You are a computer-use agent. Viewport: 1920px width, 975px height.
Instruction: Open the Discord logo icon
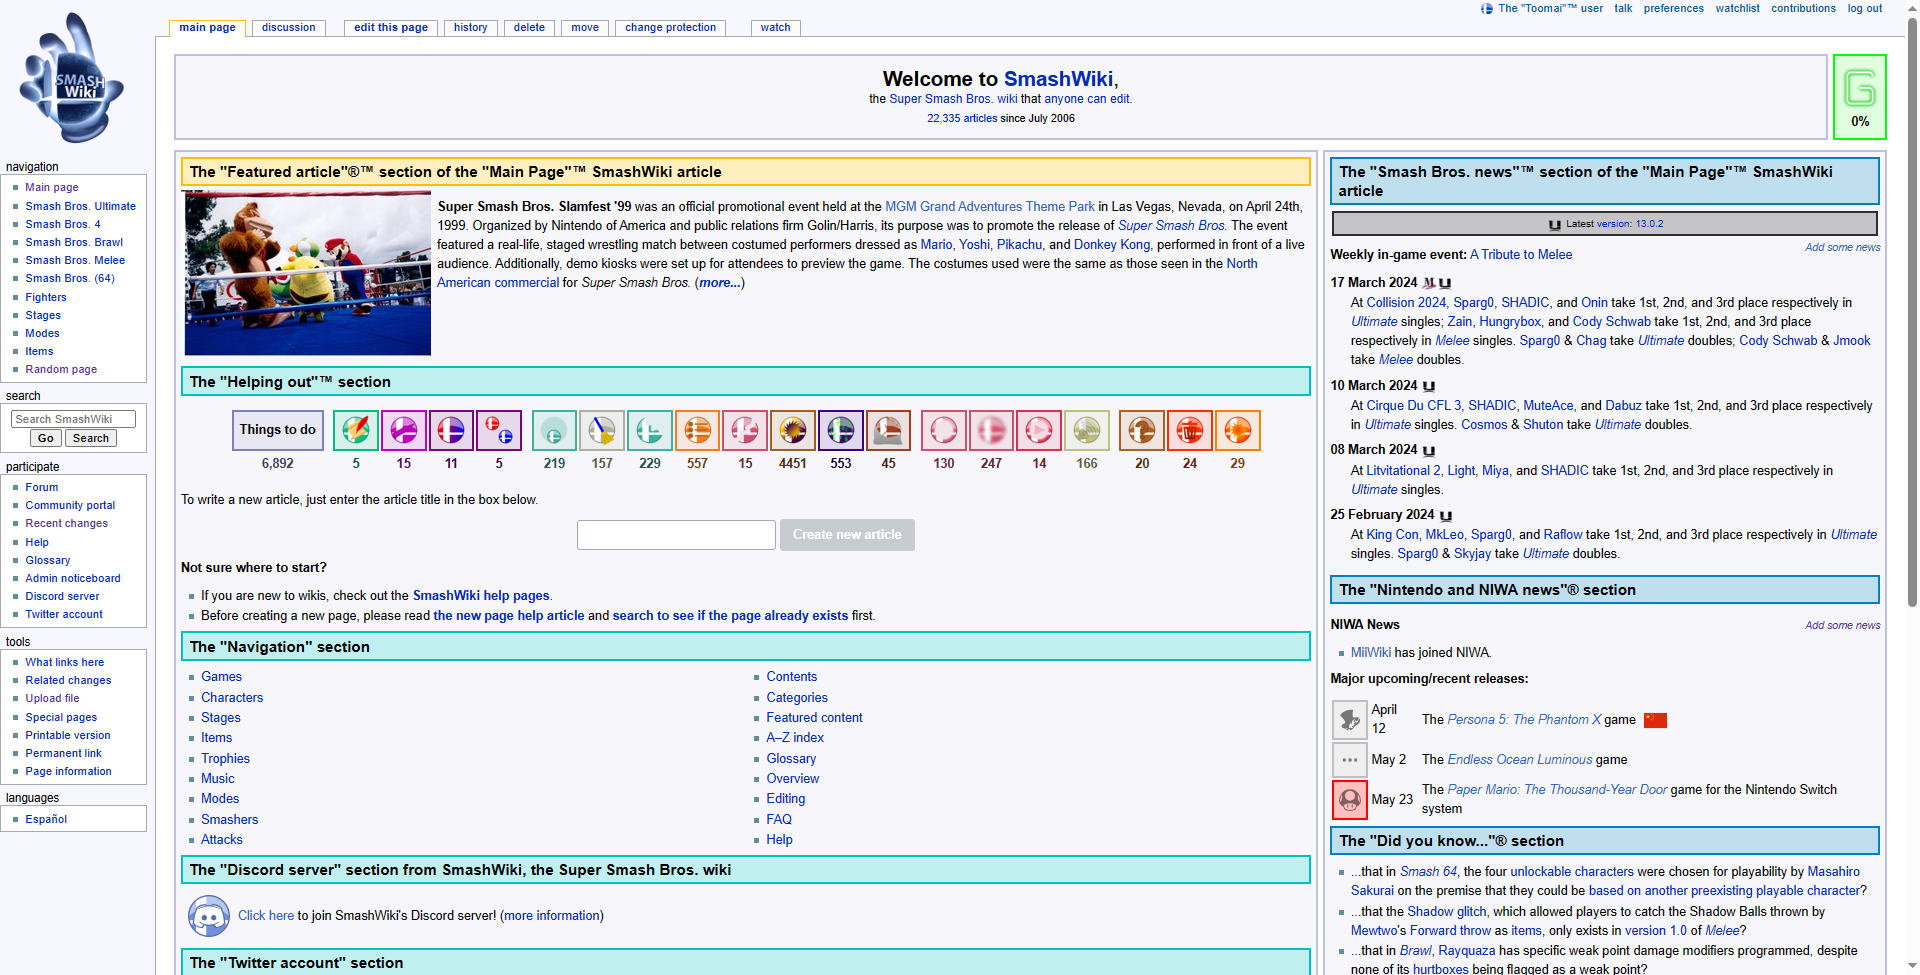pos(209,916)
